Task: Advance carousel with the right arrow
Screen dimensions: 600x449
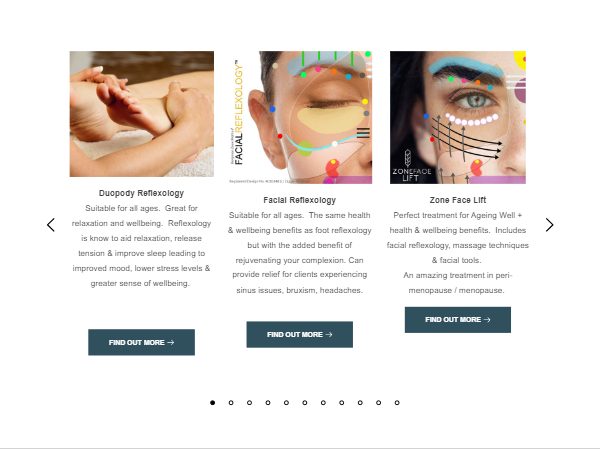Action: (549, 225)
